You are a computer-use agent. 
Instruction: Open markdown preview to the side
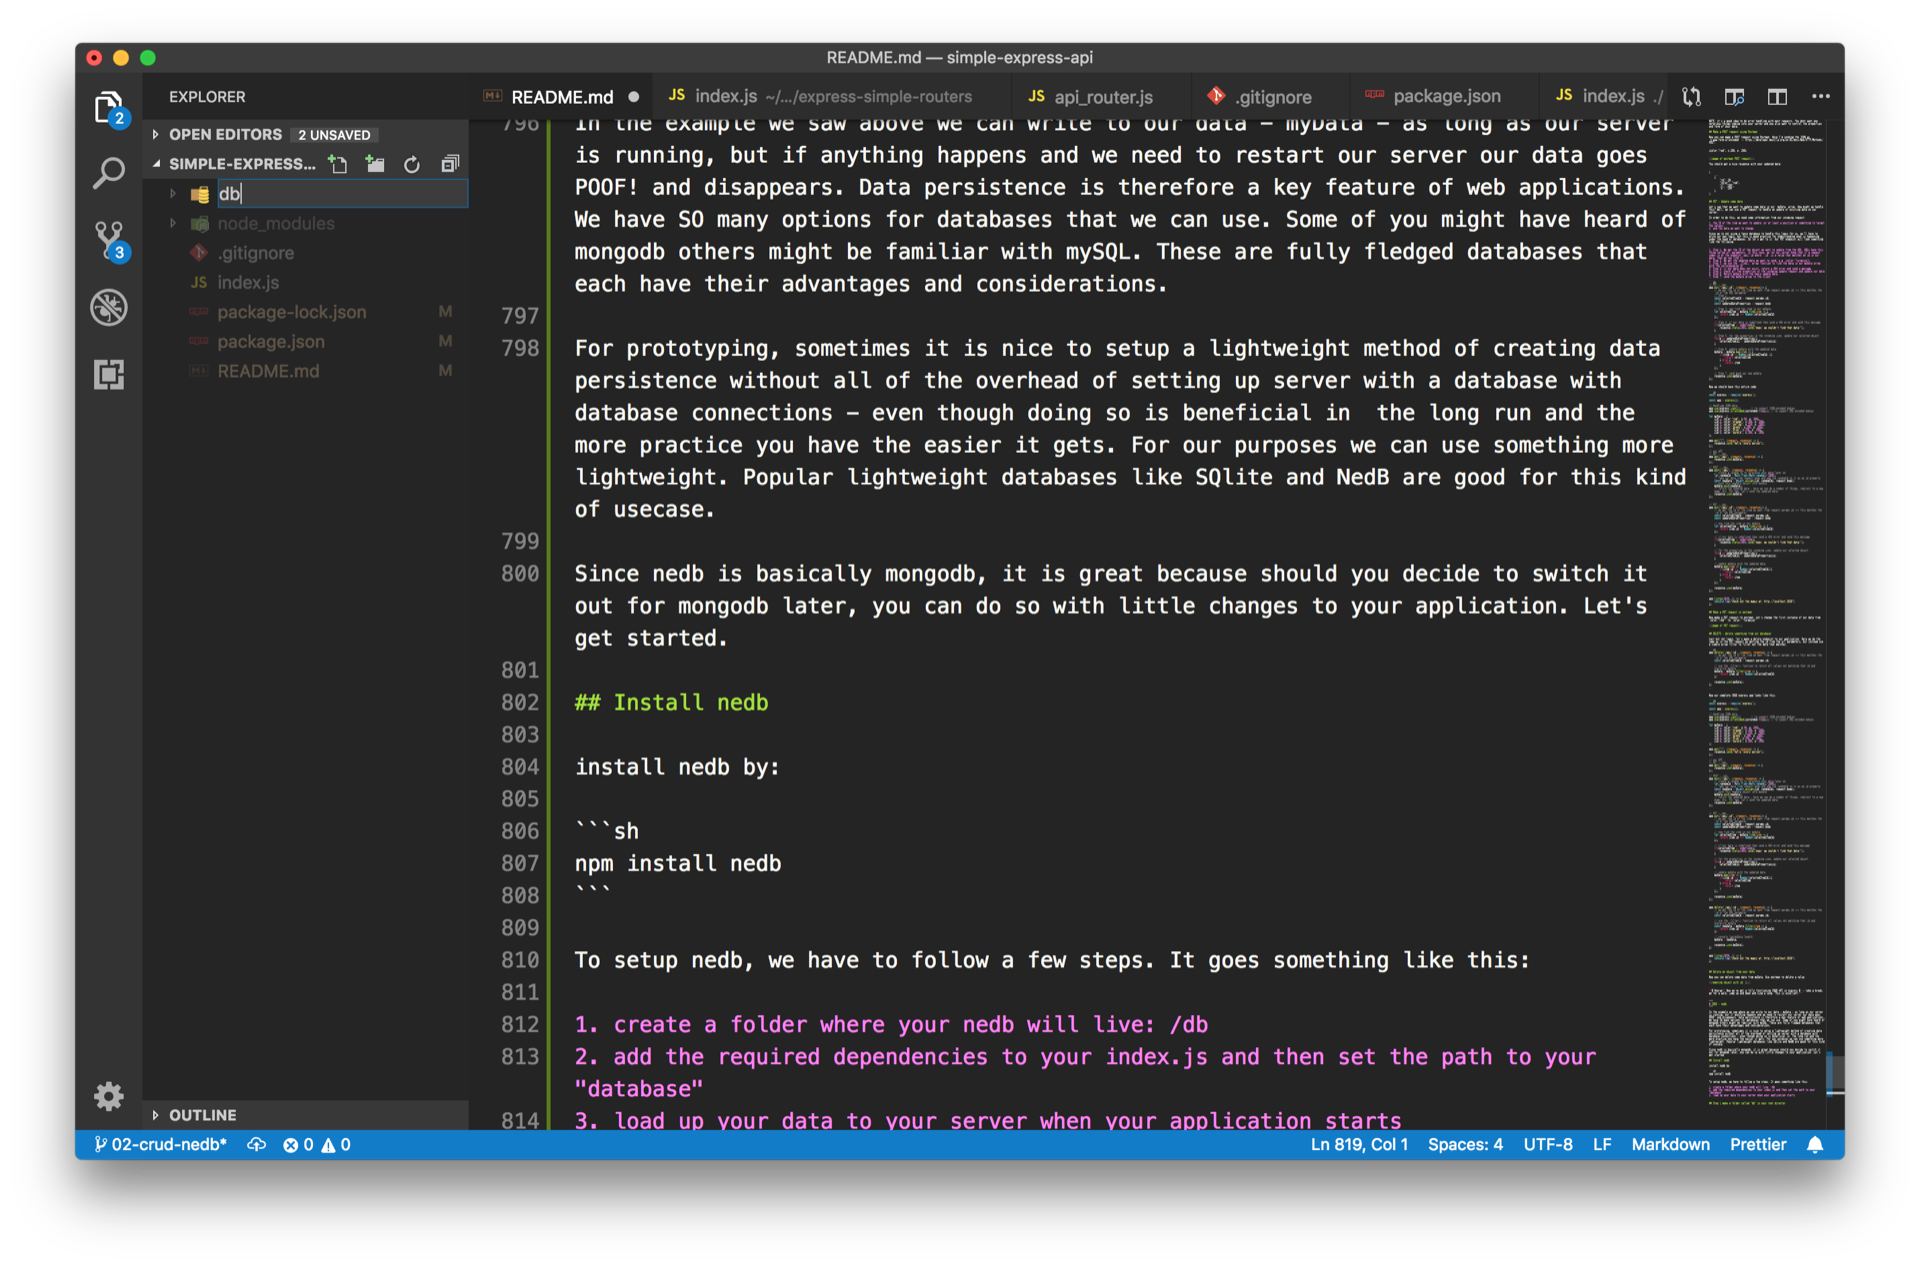click(1734, 96)
